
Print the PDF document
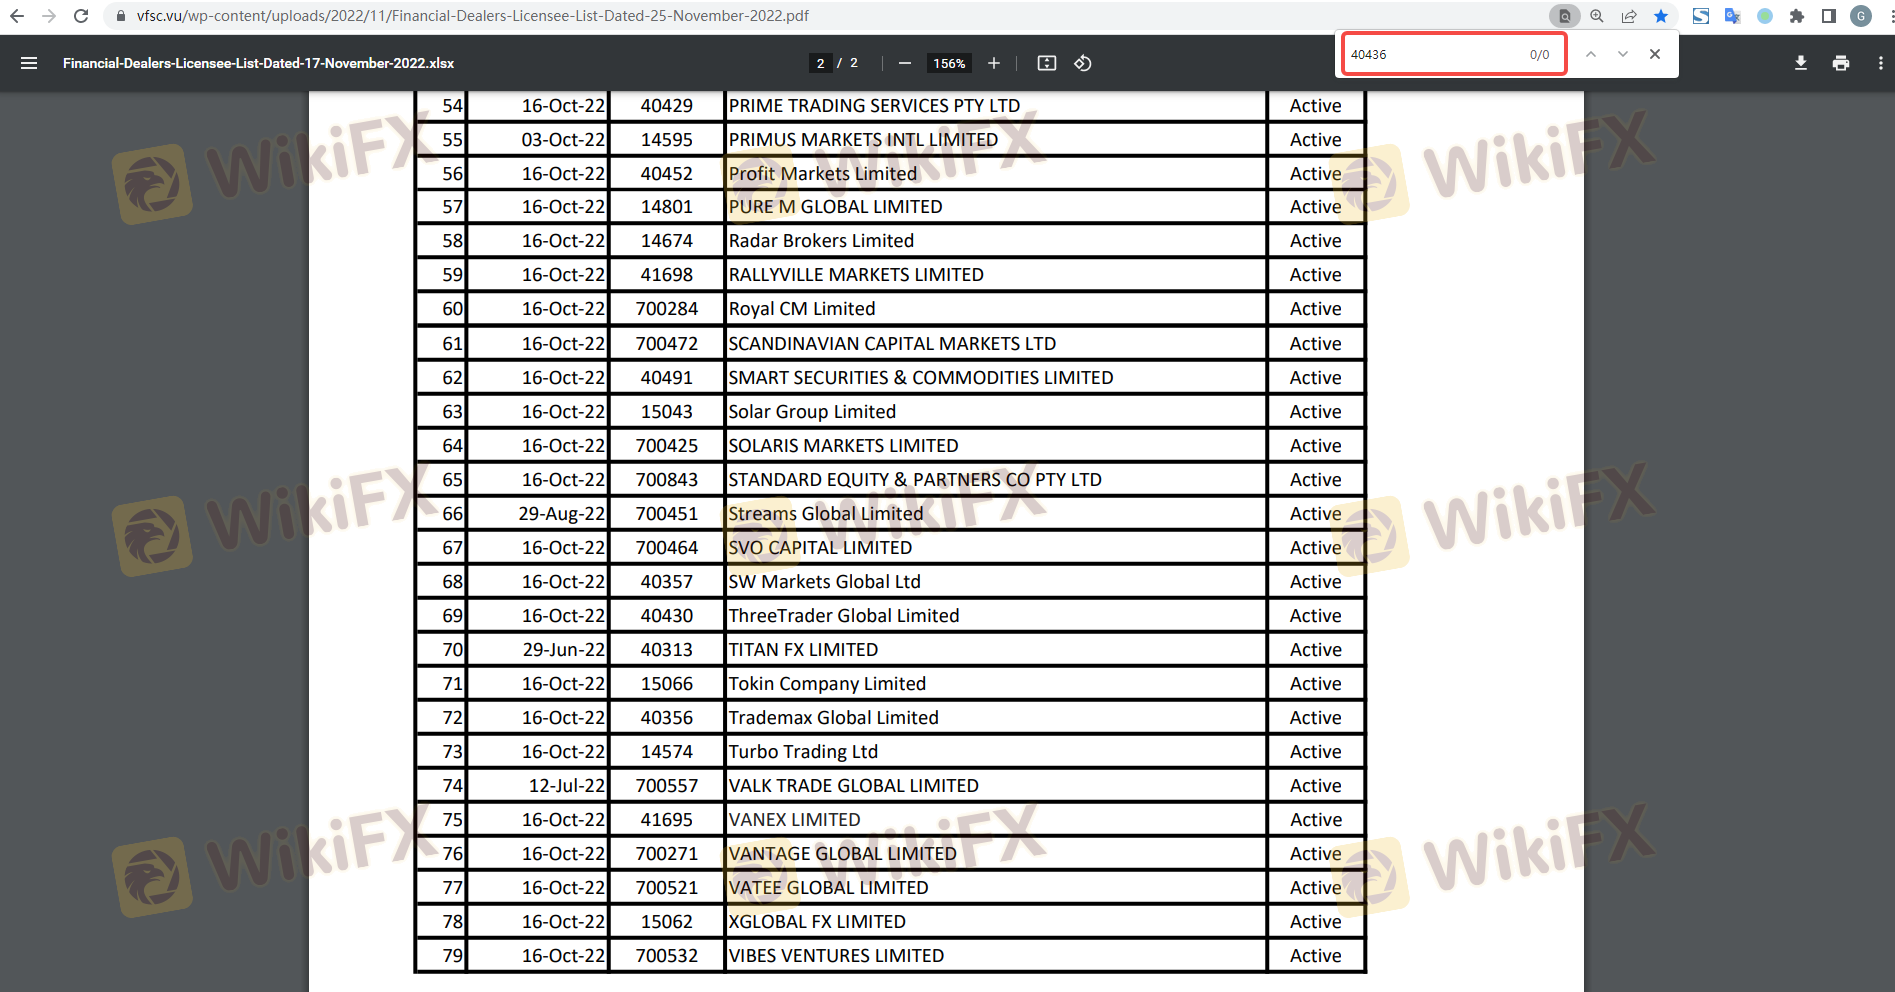[x=1840, y=63]
